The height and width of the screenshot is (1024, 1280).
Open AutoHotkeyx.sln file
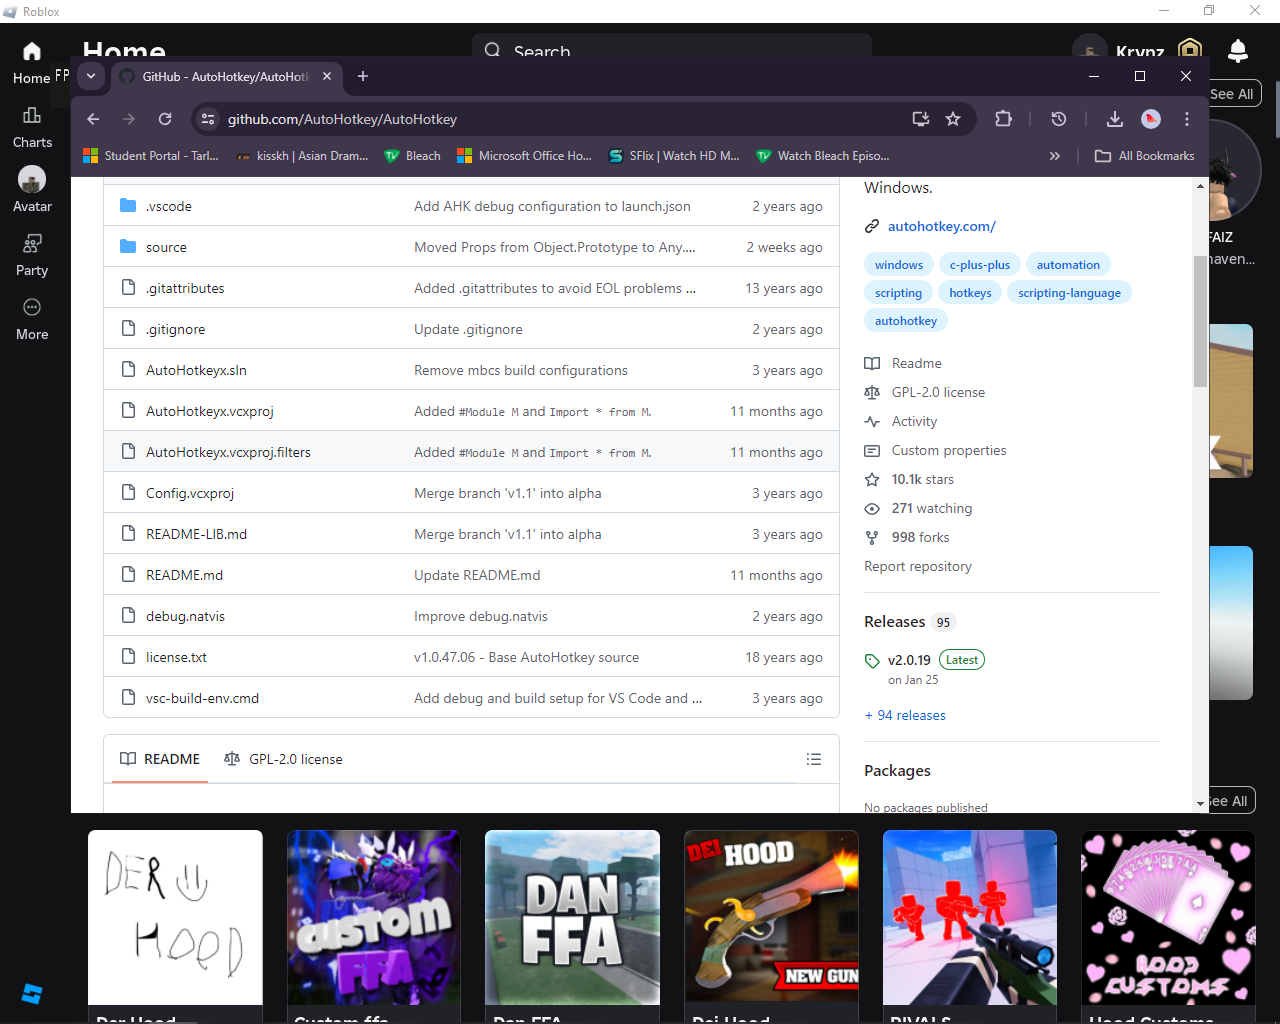tap(196, 370)
